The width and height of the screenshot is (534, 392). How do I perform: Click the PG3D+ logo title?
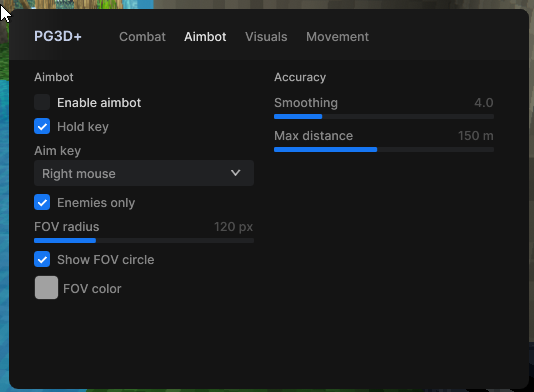point(58,36)
